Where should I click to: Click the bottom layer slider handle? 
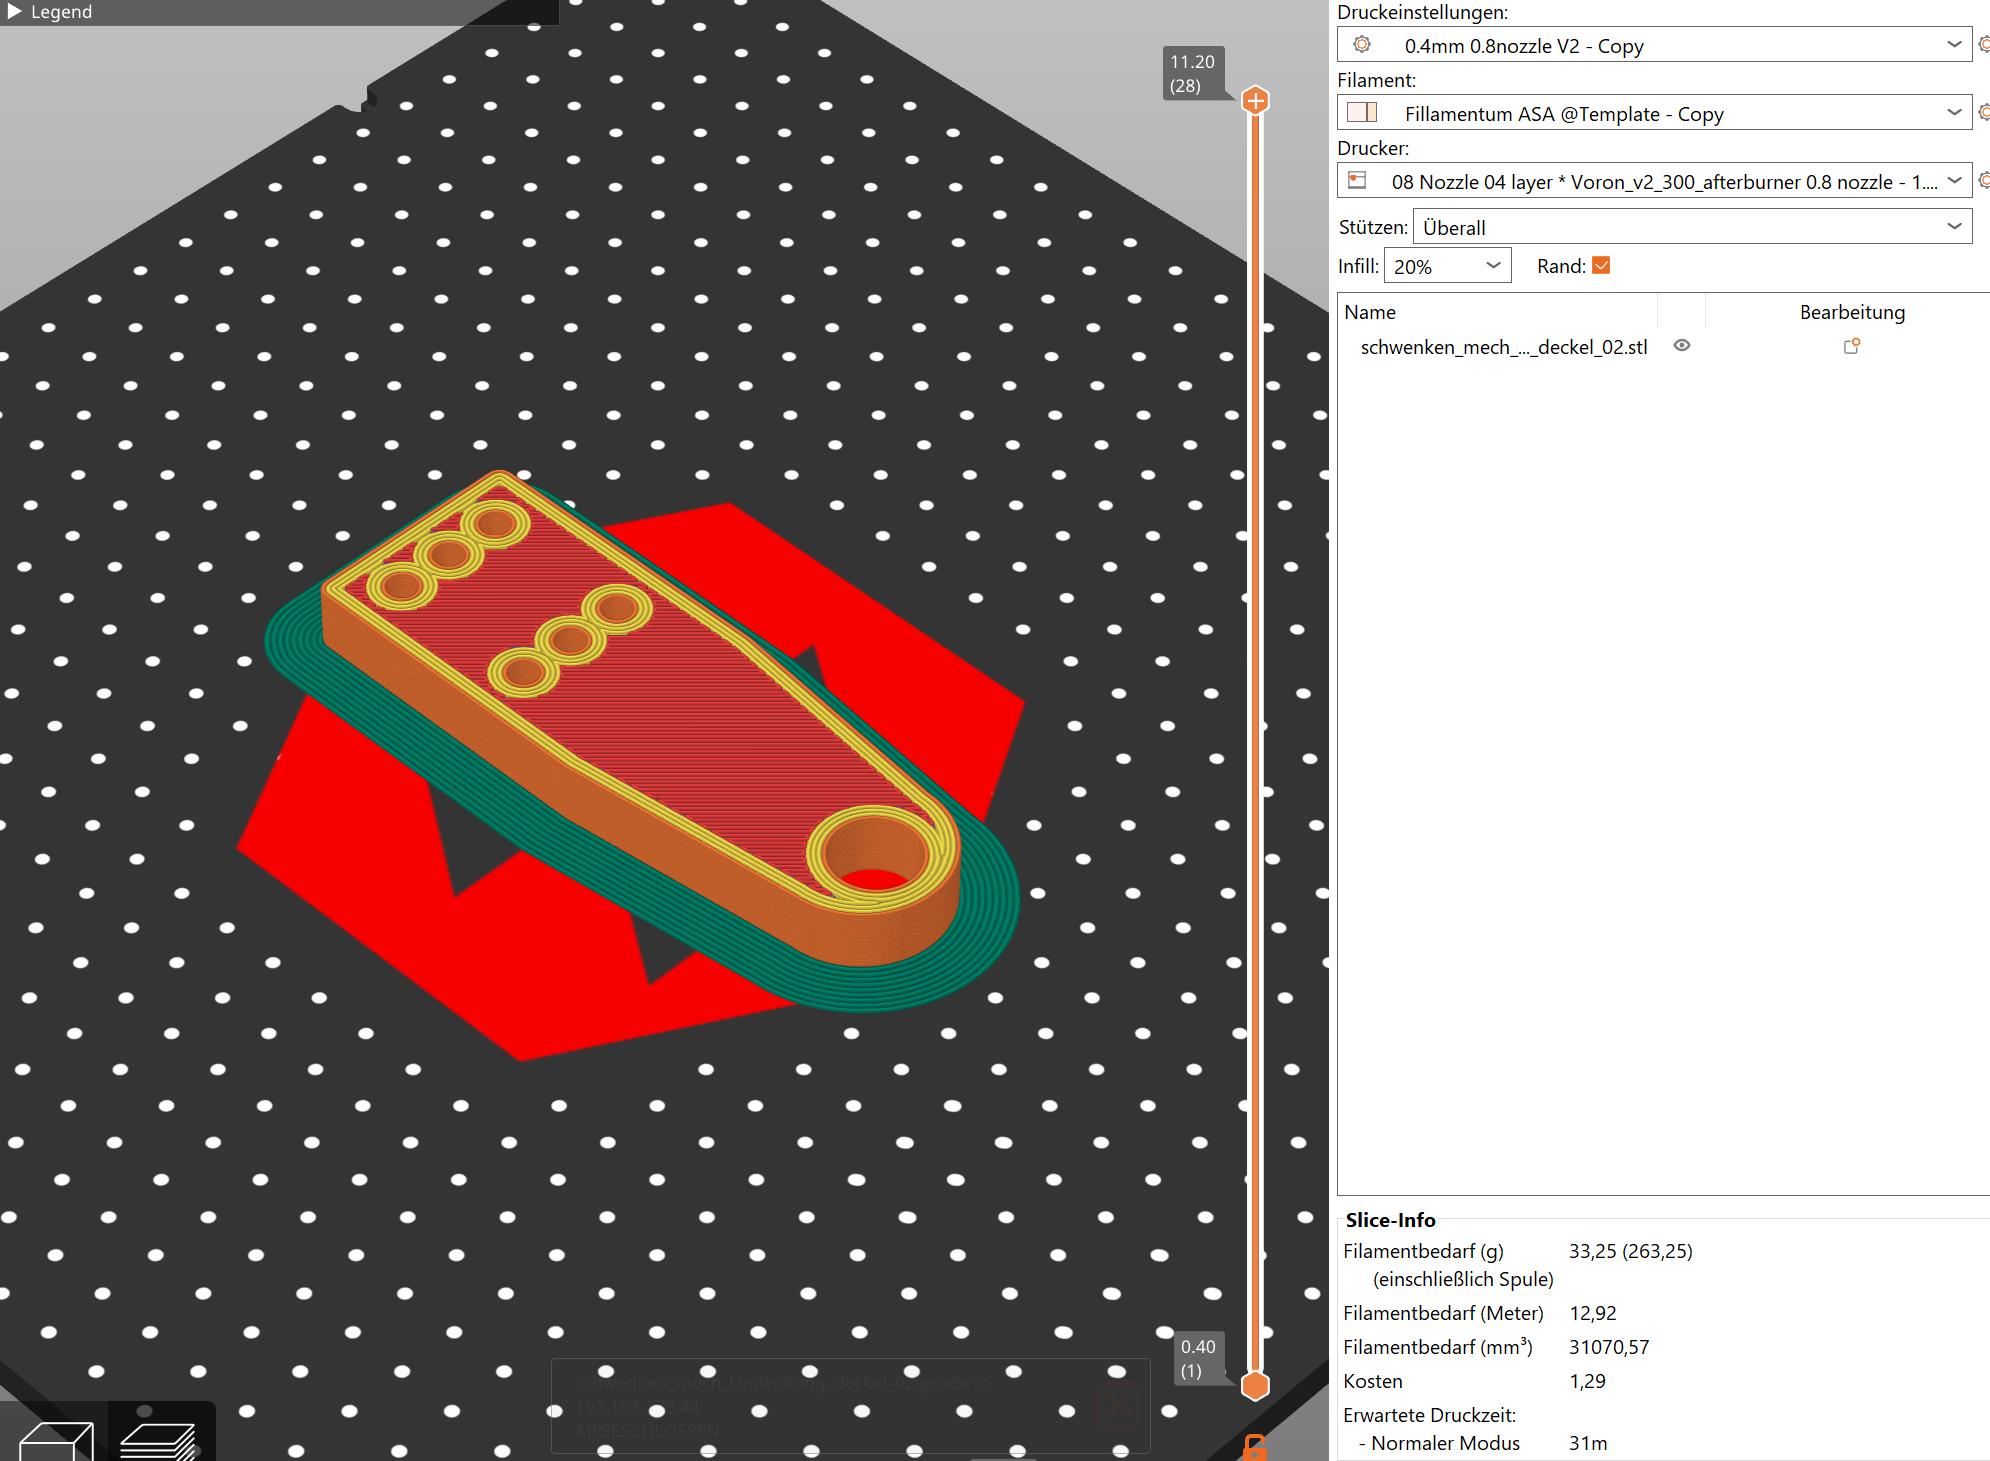click(x=1255, y=1386)
